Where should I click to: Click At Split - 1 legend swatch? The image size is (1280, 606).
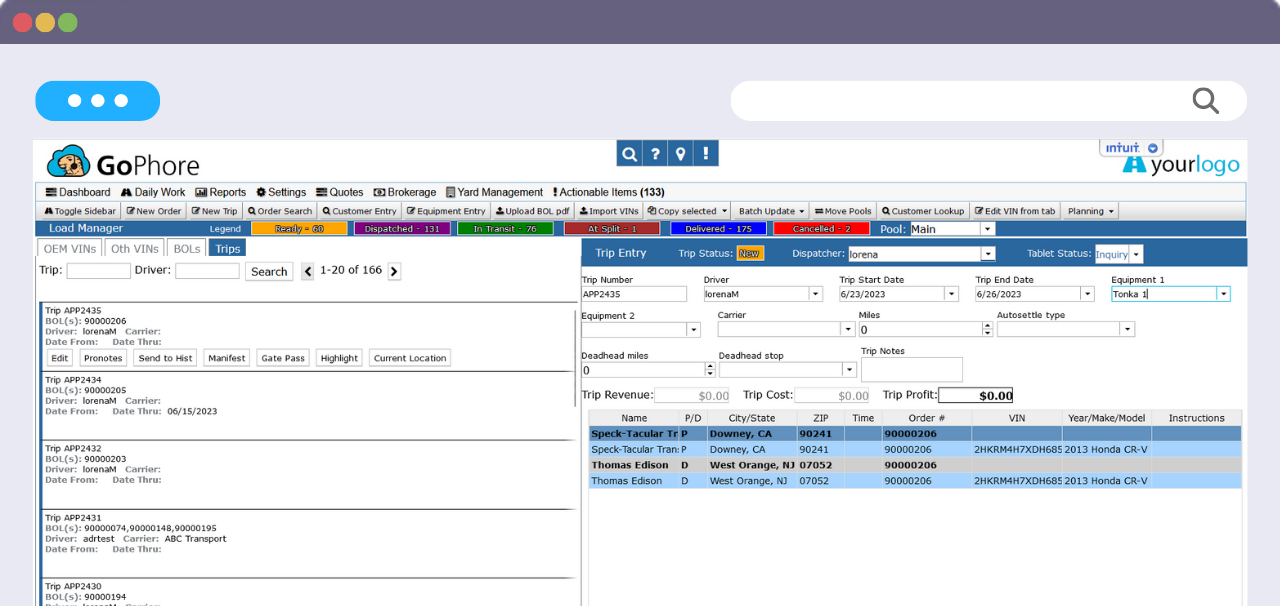point(612,229)
